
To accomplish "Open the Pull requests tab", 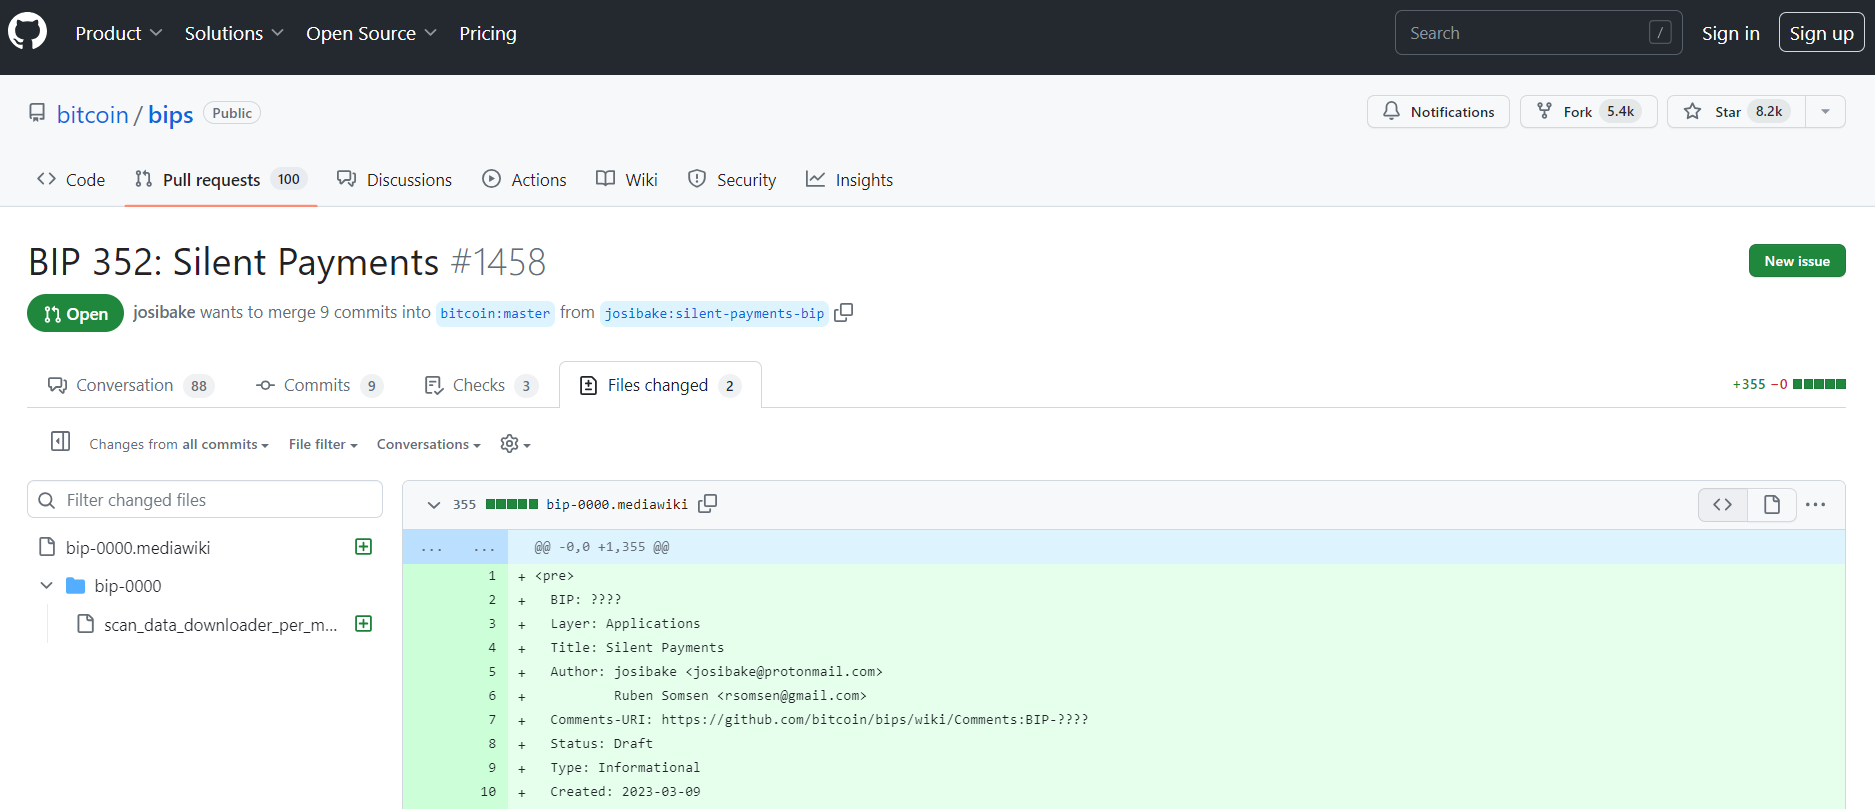I will 221,180.
